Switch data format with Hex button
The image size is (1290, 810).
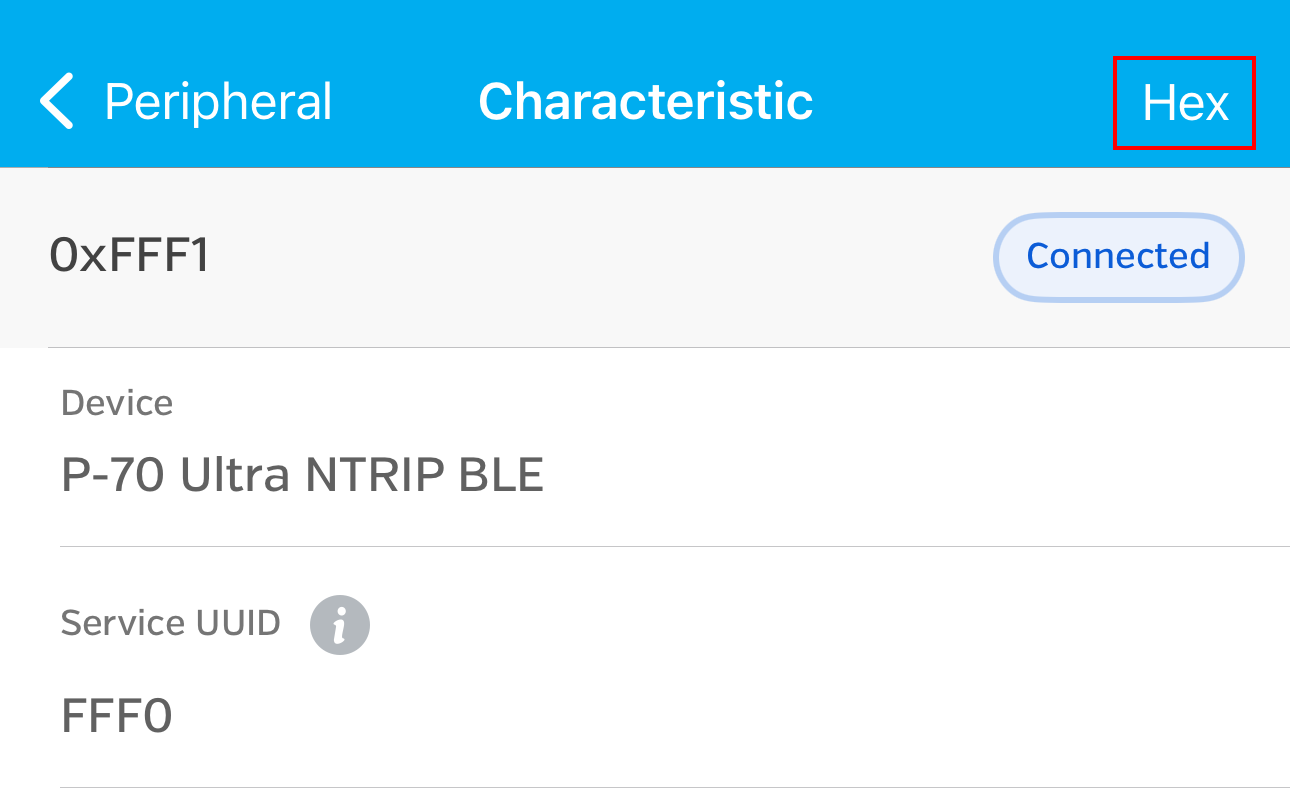point(1184,103)
